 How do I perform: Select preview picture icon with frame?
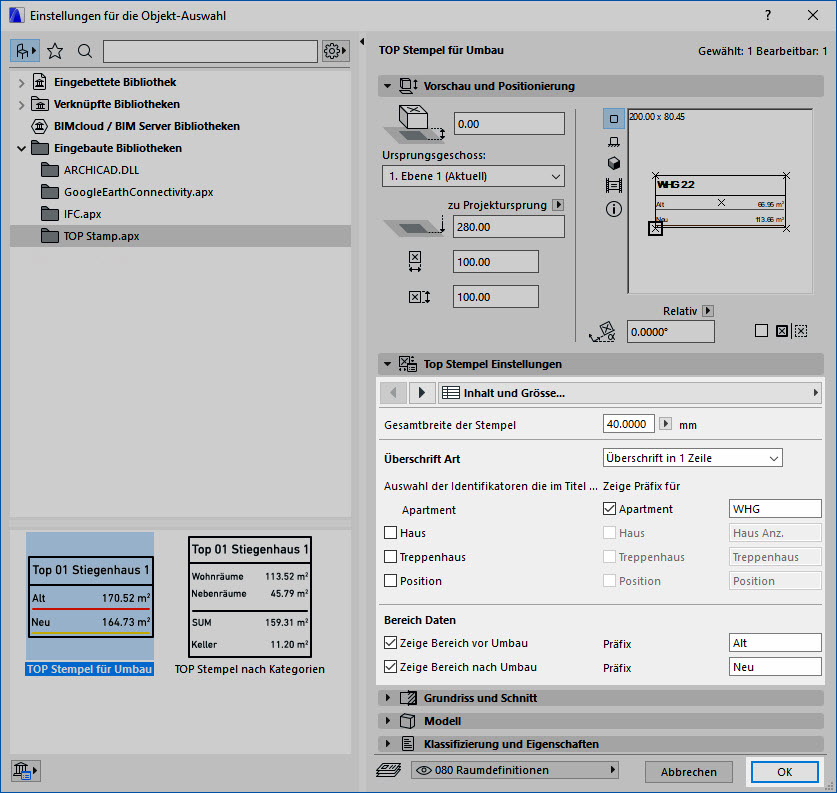pos(614,186)
